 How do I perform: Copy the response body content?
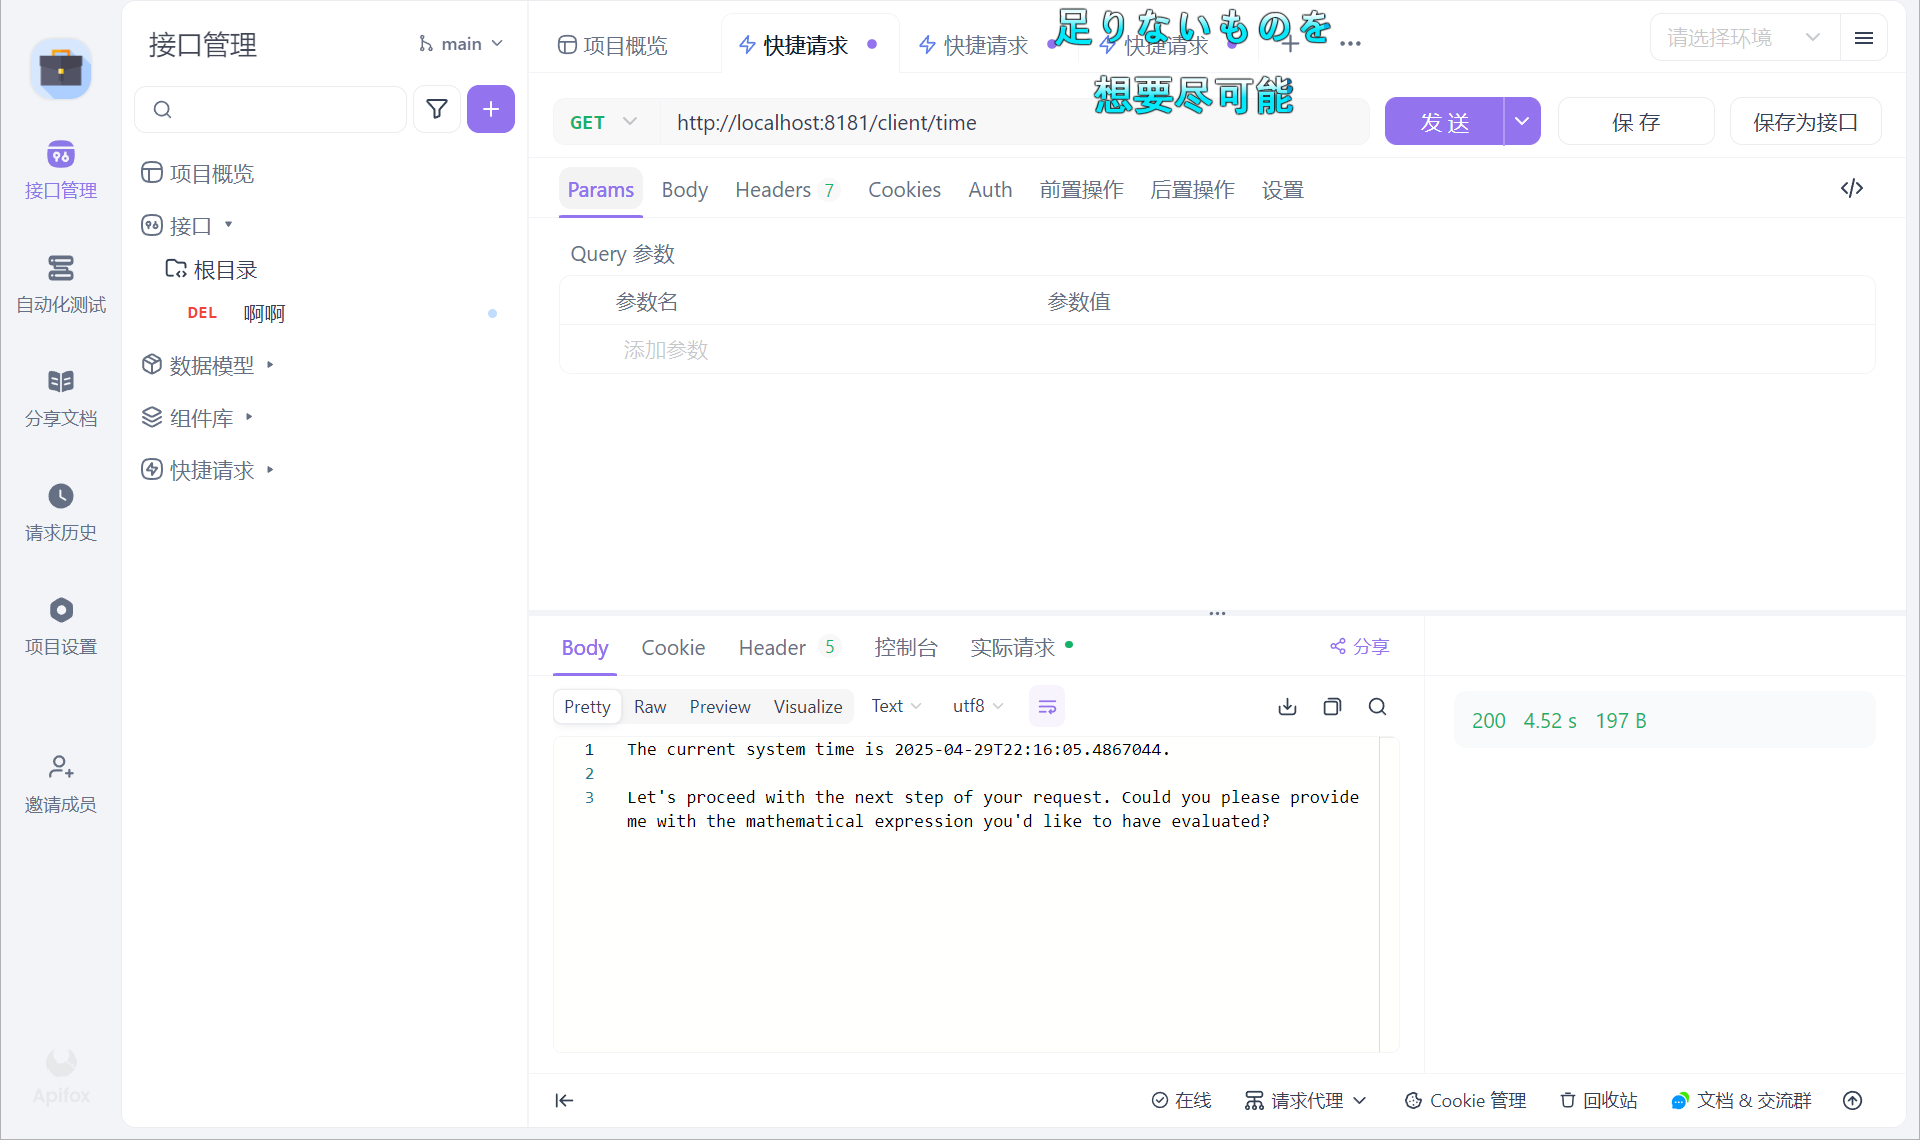pyautogui.click(x=1332, y=707)
